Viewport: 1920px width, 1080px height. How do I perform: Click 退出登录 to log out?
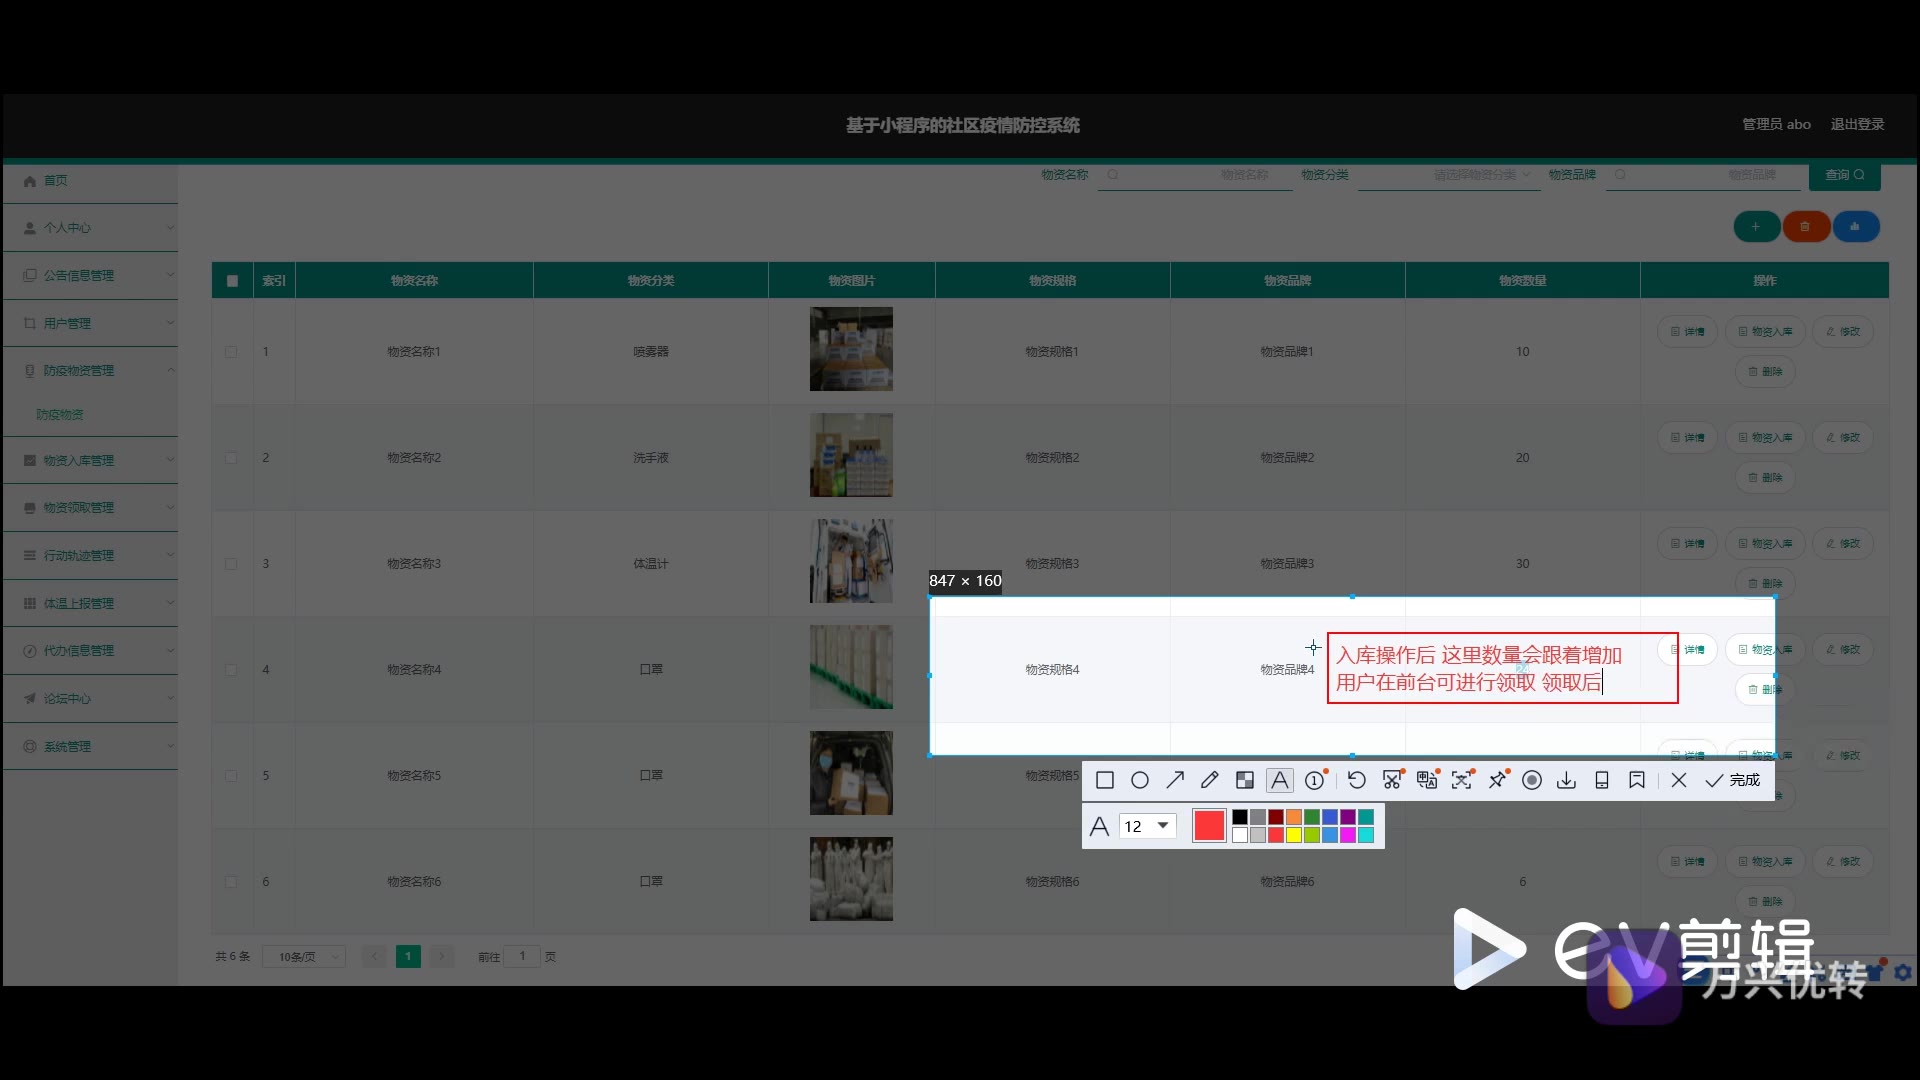pos(1857,124)
